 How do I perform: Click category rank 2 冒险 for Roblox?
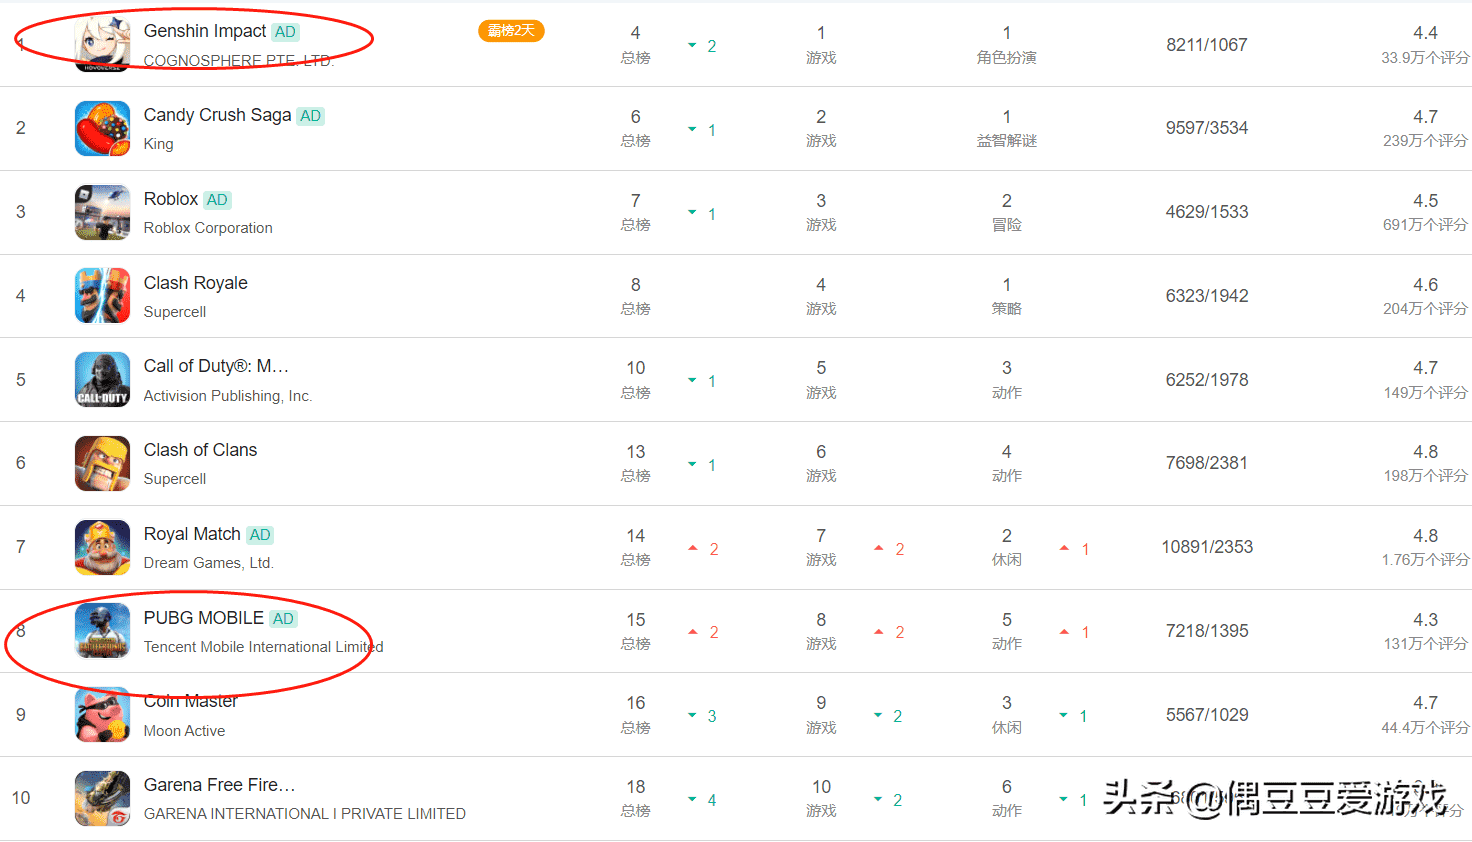click(x=1007, y=212)
